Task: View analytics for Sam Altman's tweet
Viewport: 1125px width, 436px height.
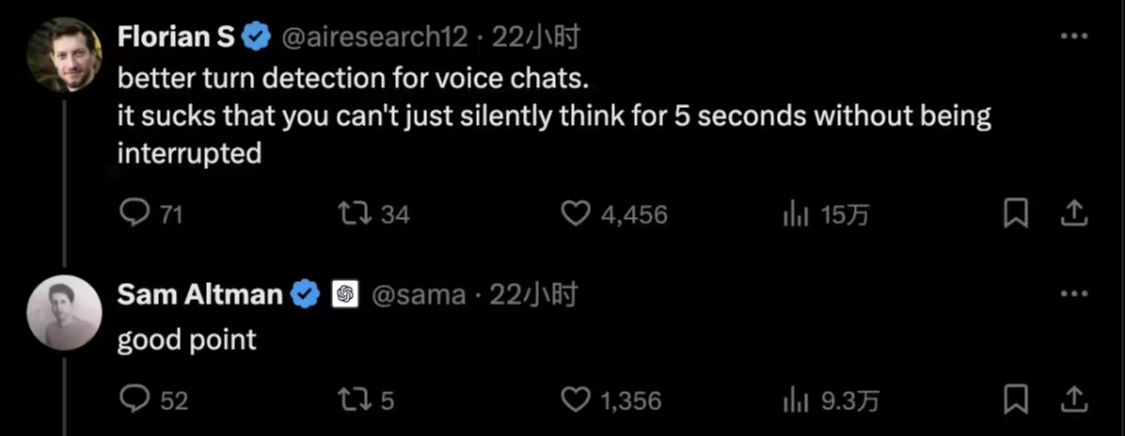Action: (795, 400)
